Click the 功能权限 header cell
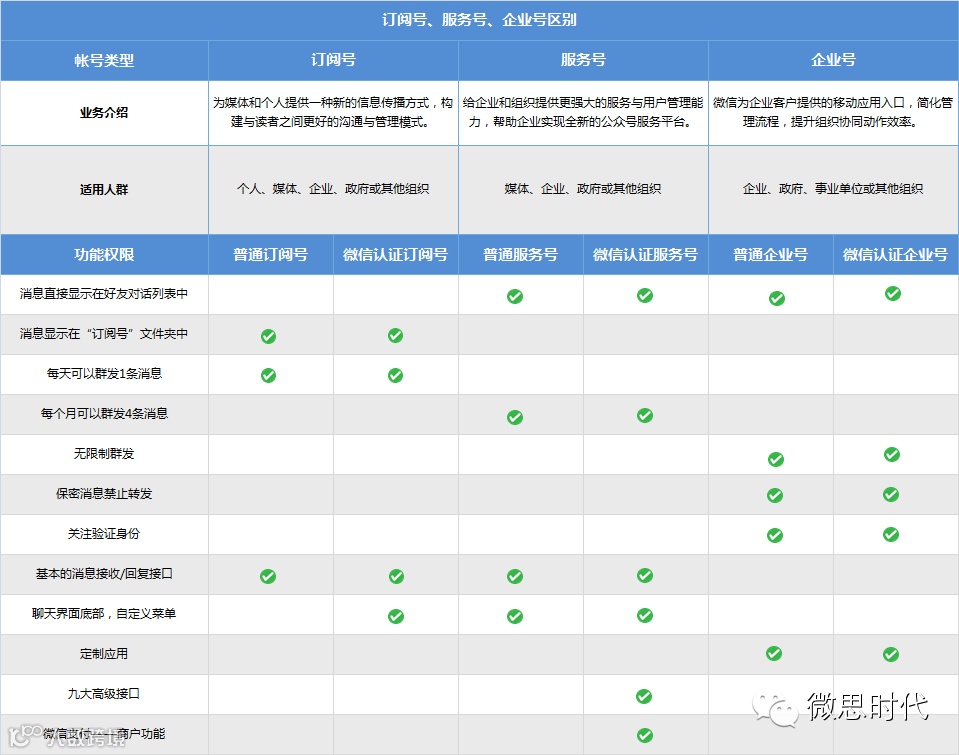 (104, 255)
